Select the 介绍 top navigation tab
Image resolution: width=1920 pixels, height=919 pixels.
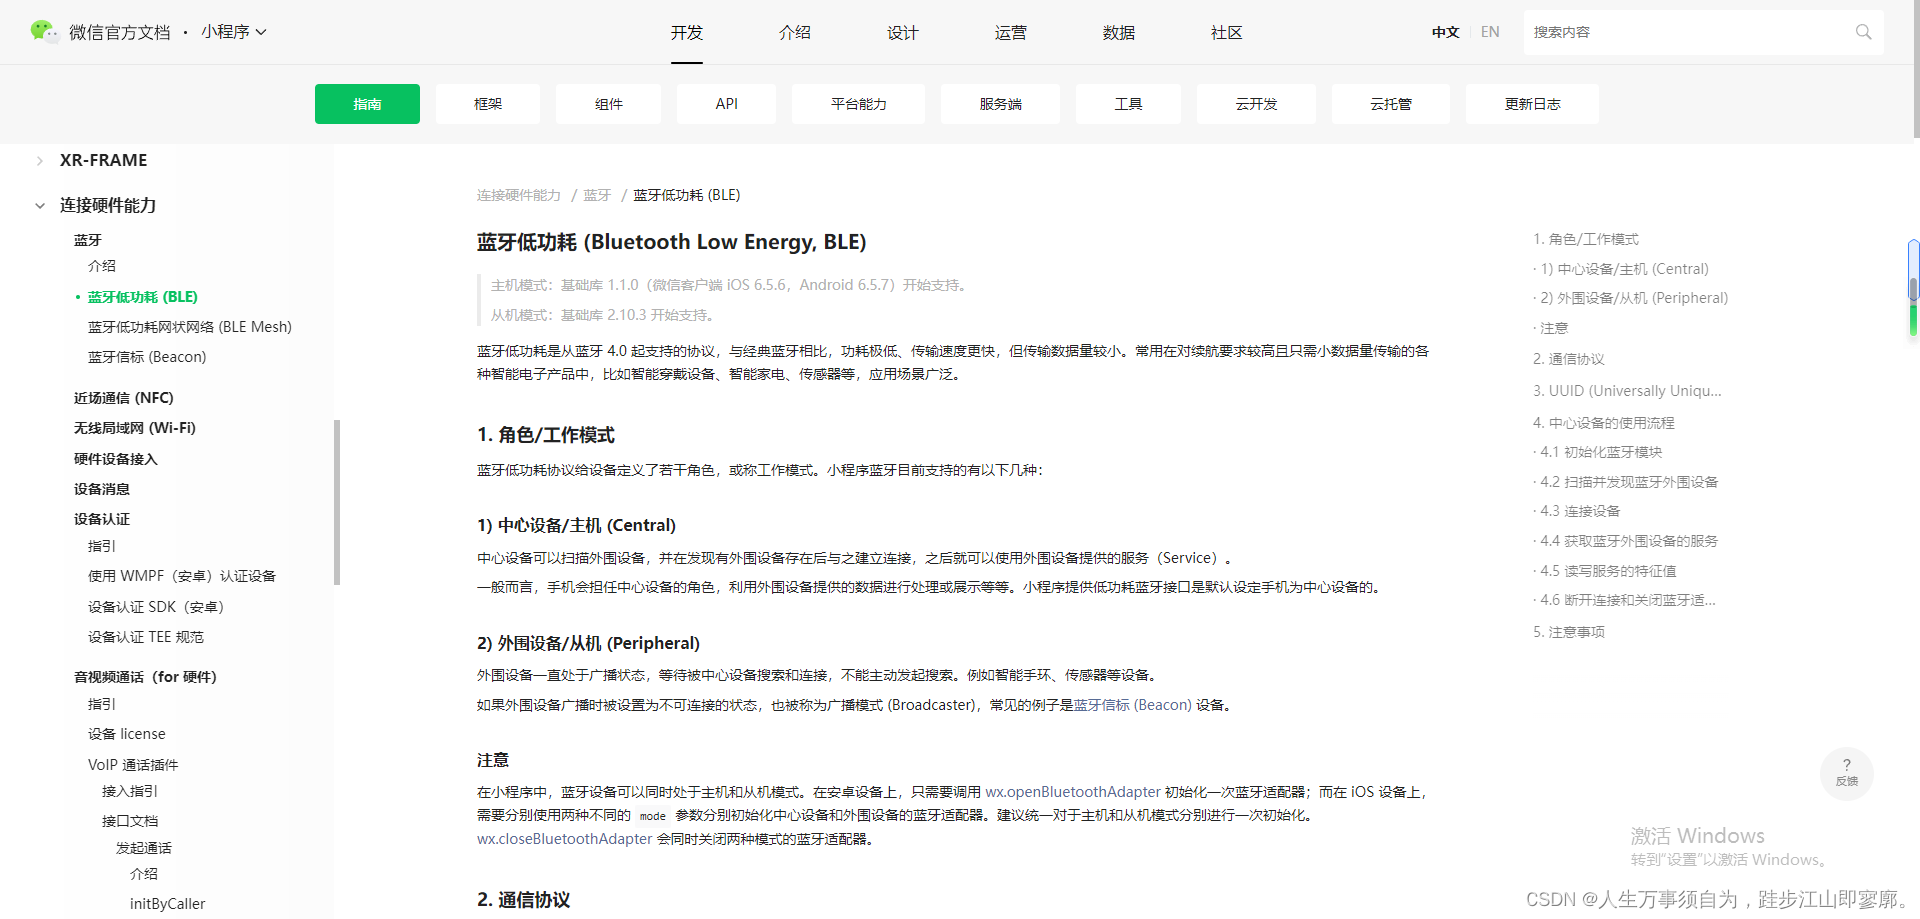tap(795, 33)
